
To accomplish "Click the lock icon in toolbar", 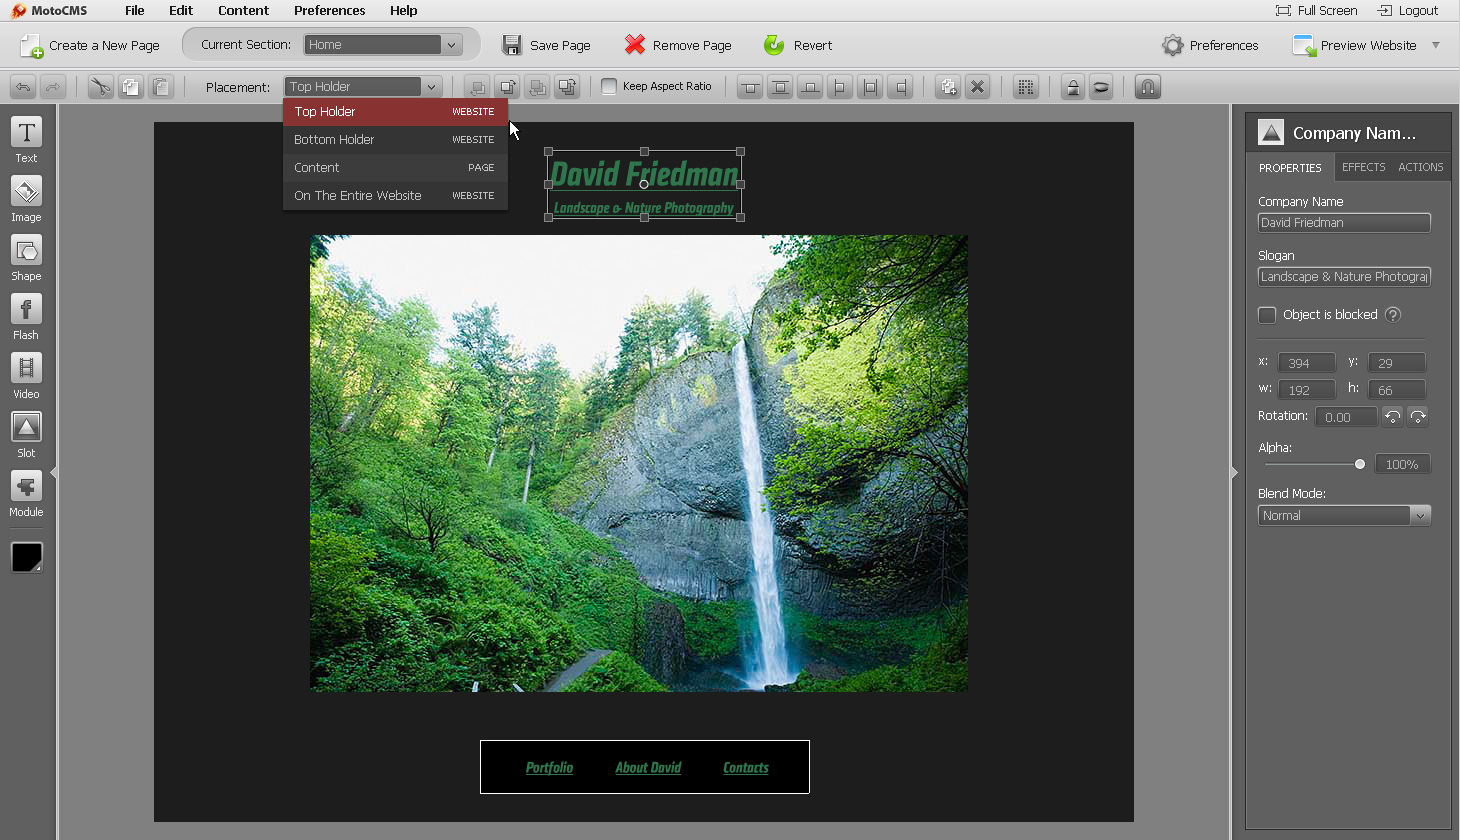I will 1072,87.
